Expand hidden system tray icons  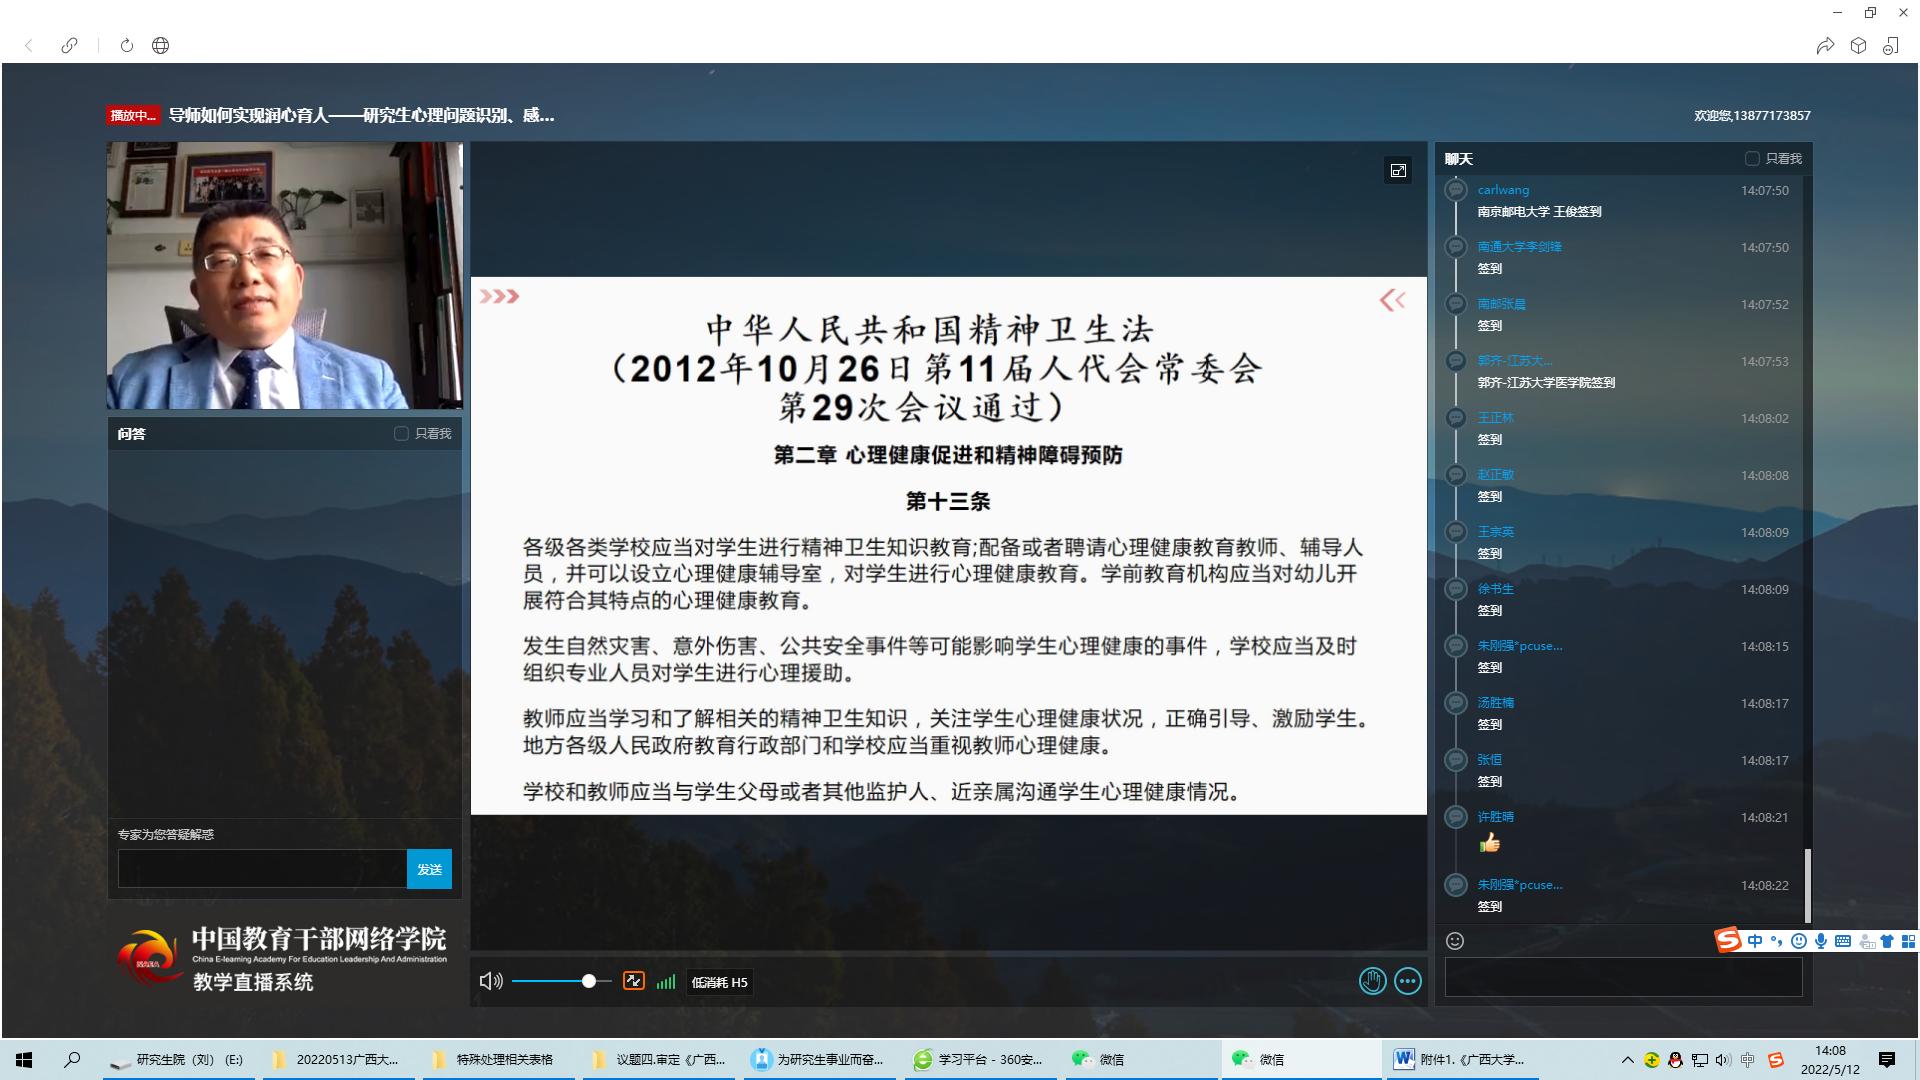[1627, 1060]
